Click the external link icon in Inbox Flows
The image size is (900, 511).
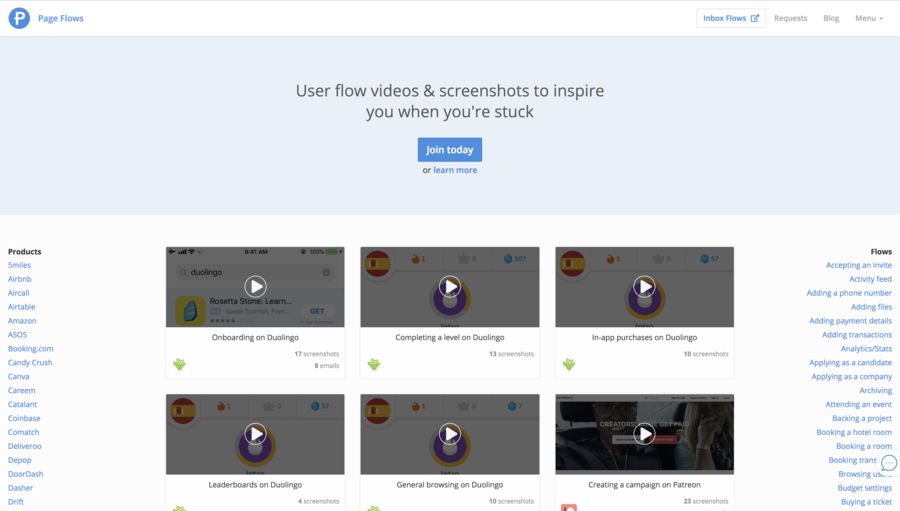755,18
